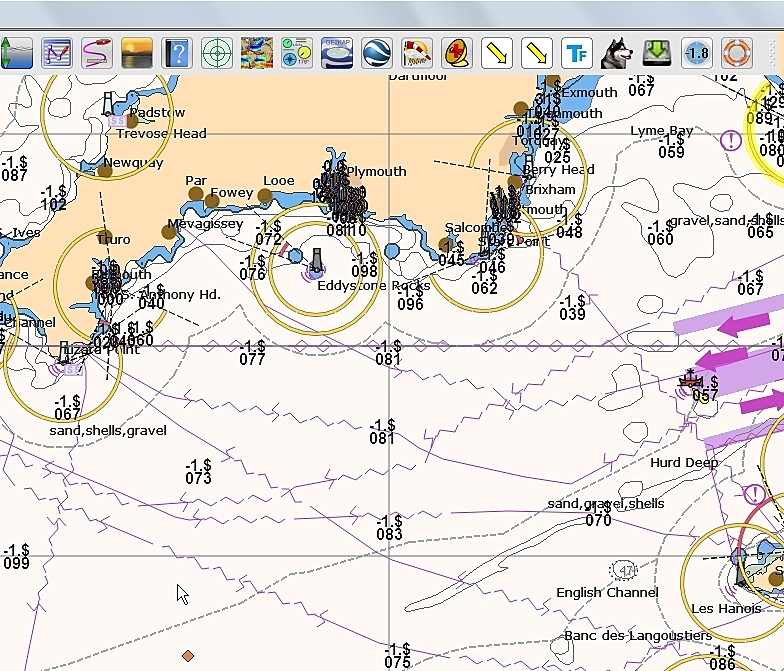Click the red wreck ship symbol near 057

pos(690,378)
